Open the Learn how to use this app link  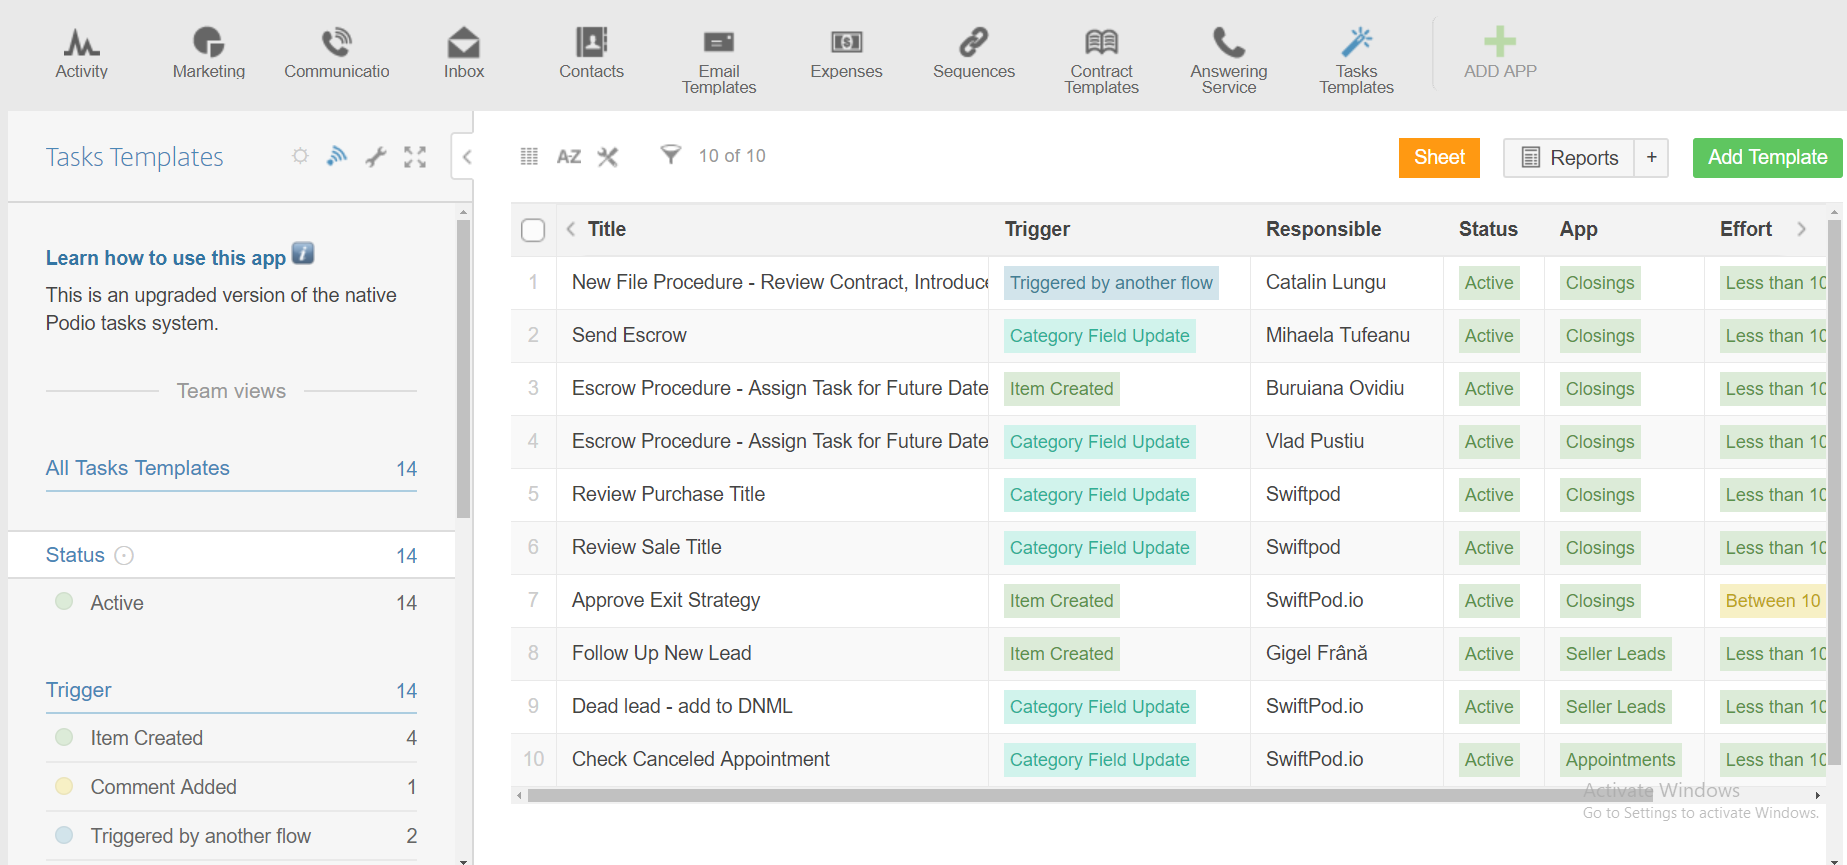[166, 258]
